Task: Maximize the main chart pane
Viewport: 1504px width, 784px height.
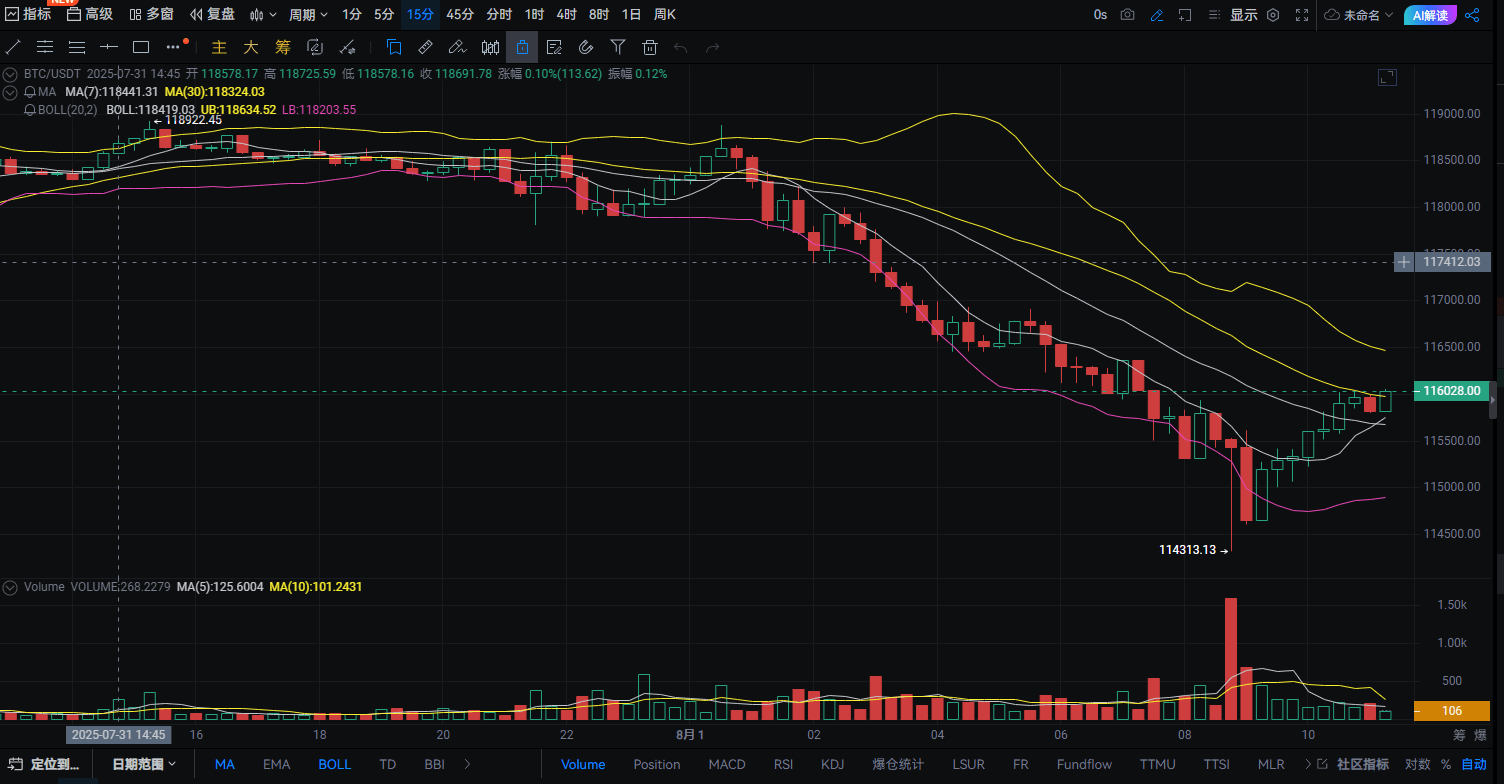Action: click(1387, 77)
